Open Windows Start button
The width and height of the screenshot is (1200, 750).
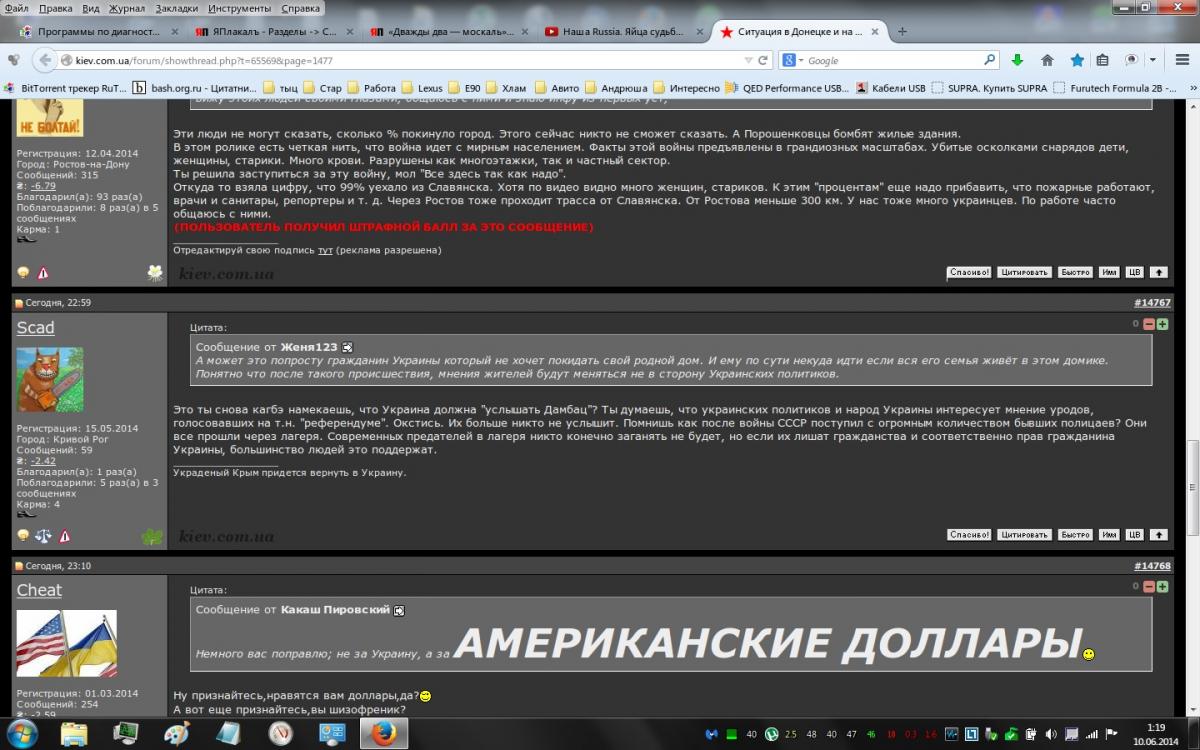[22, 734]
